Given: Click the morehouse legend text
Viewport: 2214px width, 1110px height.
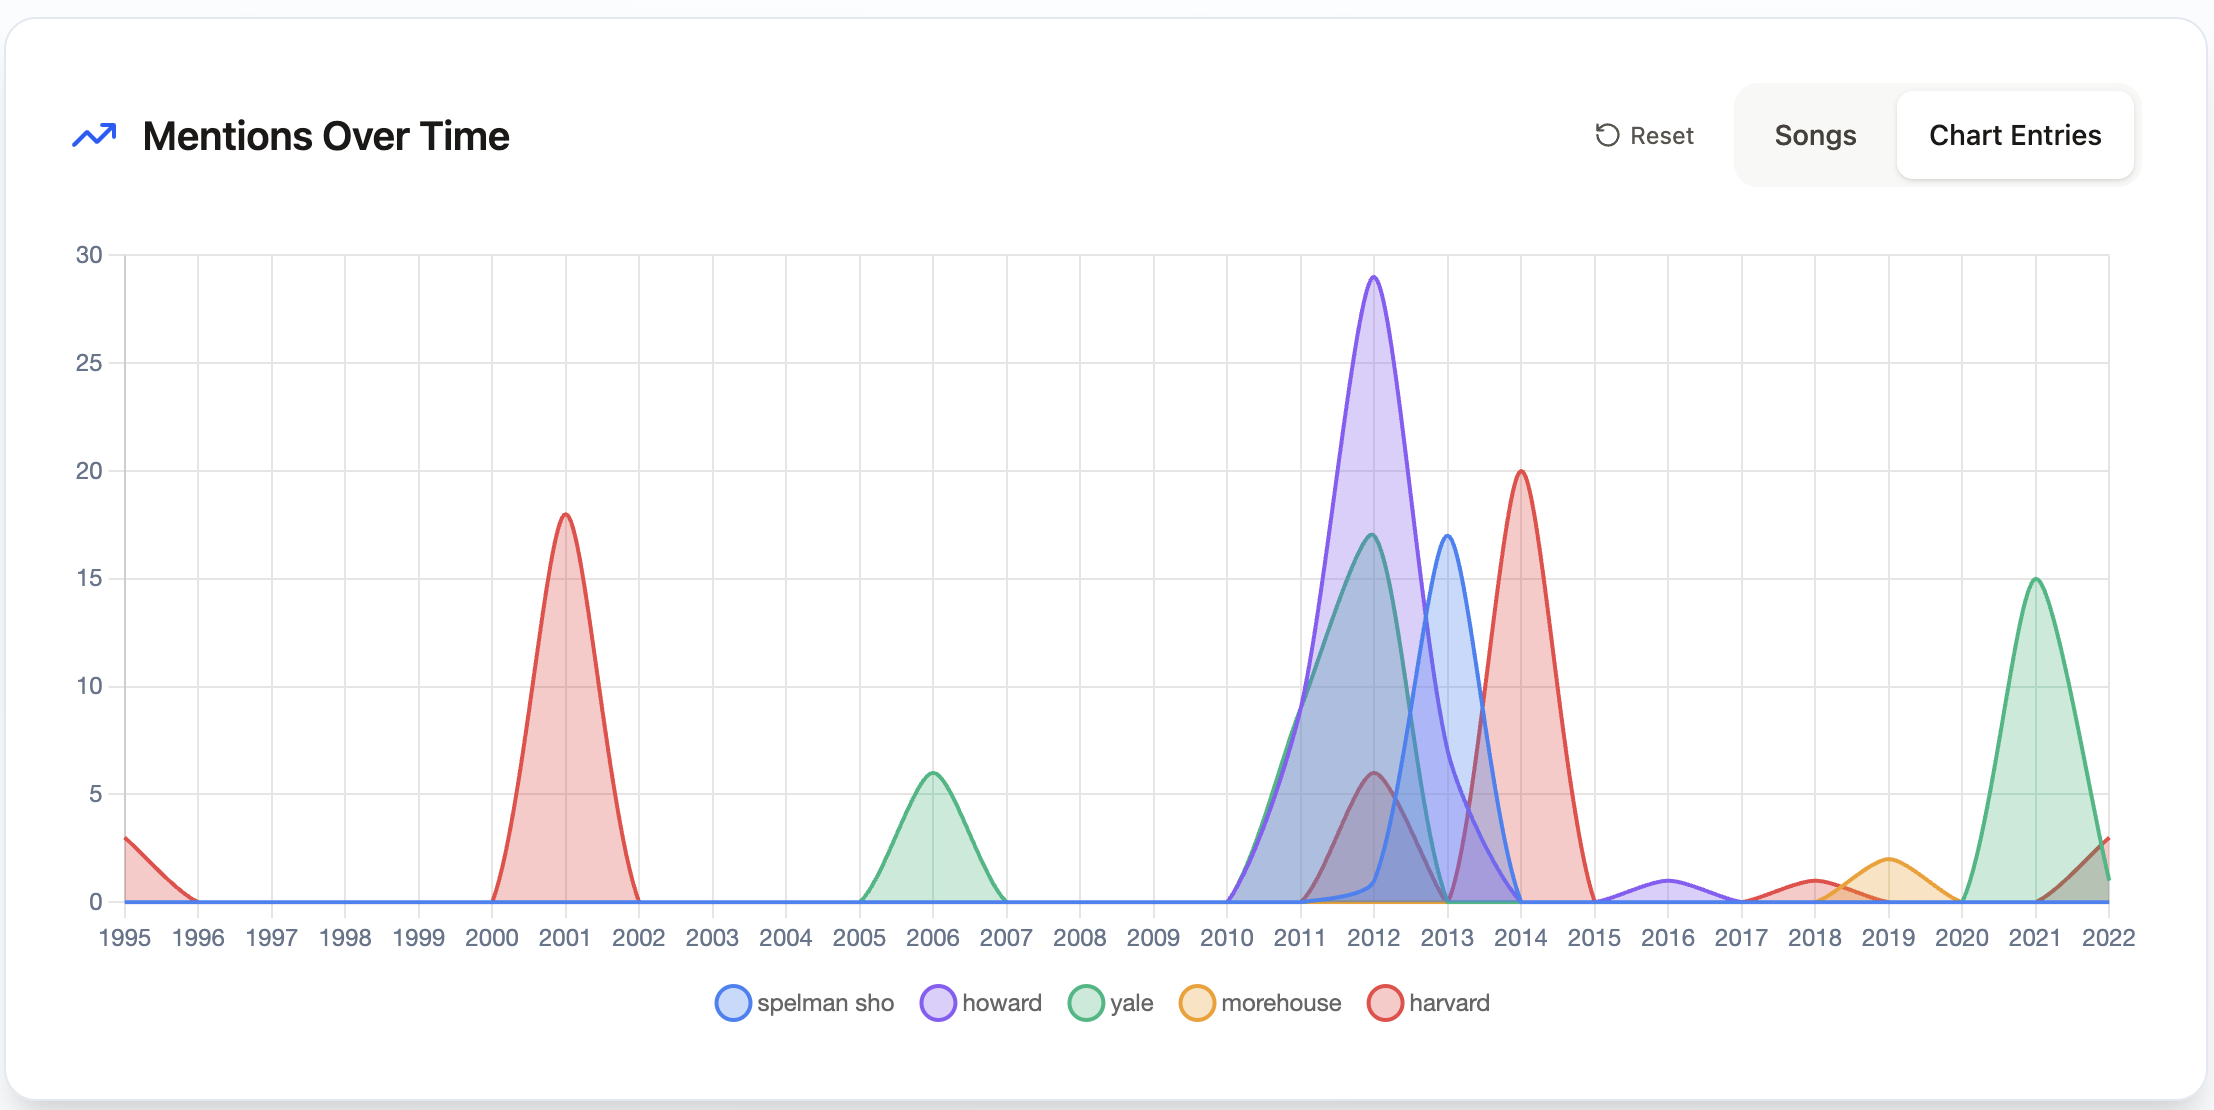Looking at the screenshot, I should [1280, 1003].
